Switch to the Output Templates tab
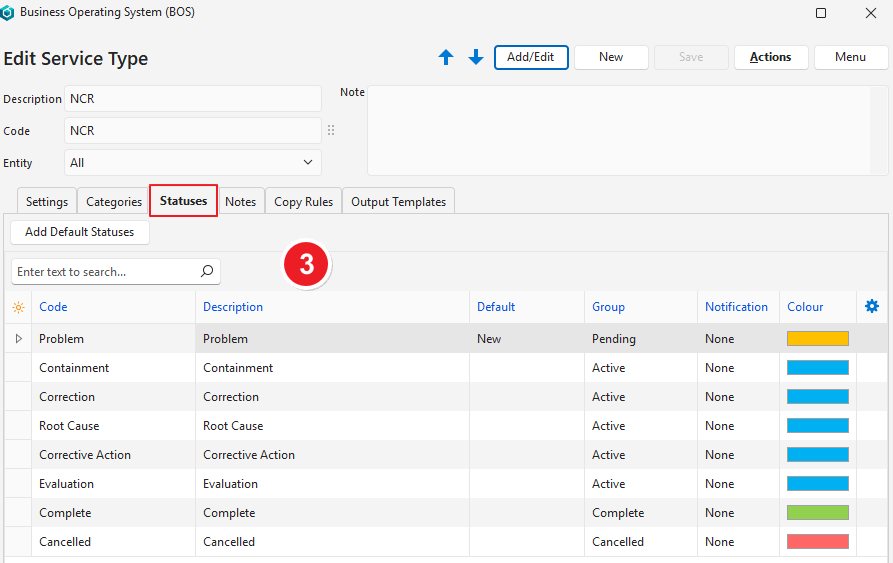Image resolution: width=893 pixels, height=563 pixels. point(398,202)
